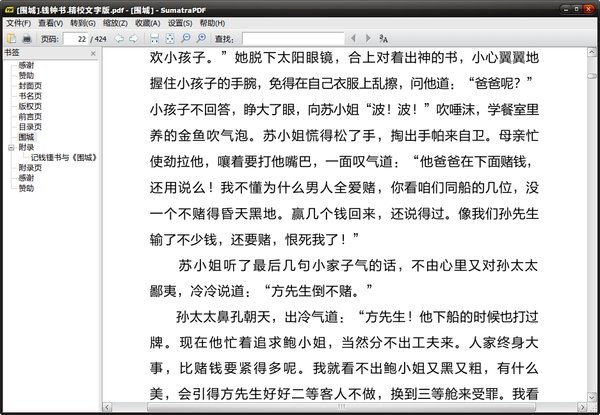Viewport: 600px width, 415px height.
Task: Click the page number input showing 22
Action: 76,39
